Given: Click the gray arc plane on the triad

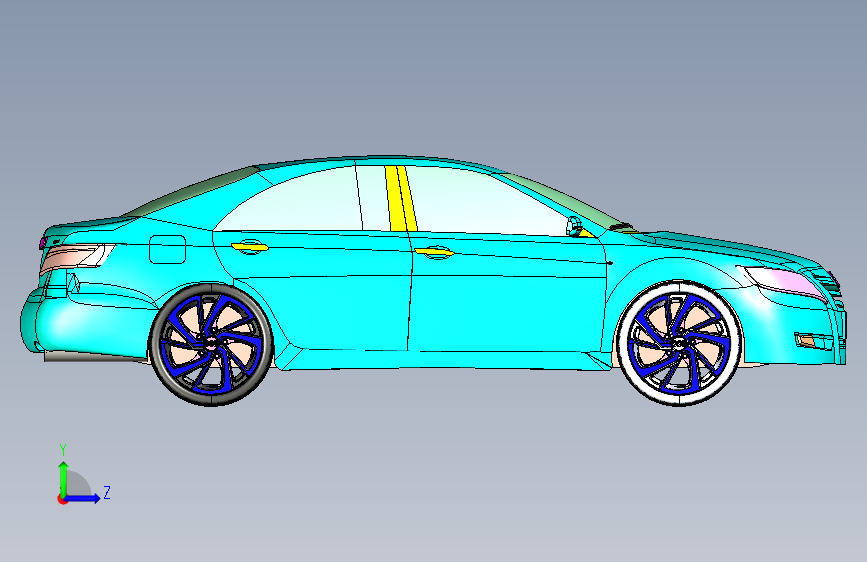Looking at the screenshot, I should pos(79,483).
